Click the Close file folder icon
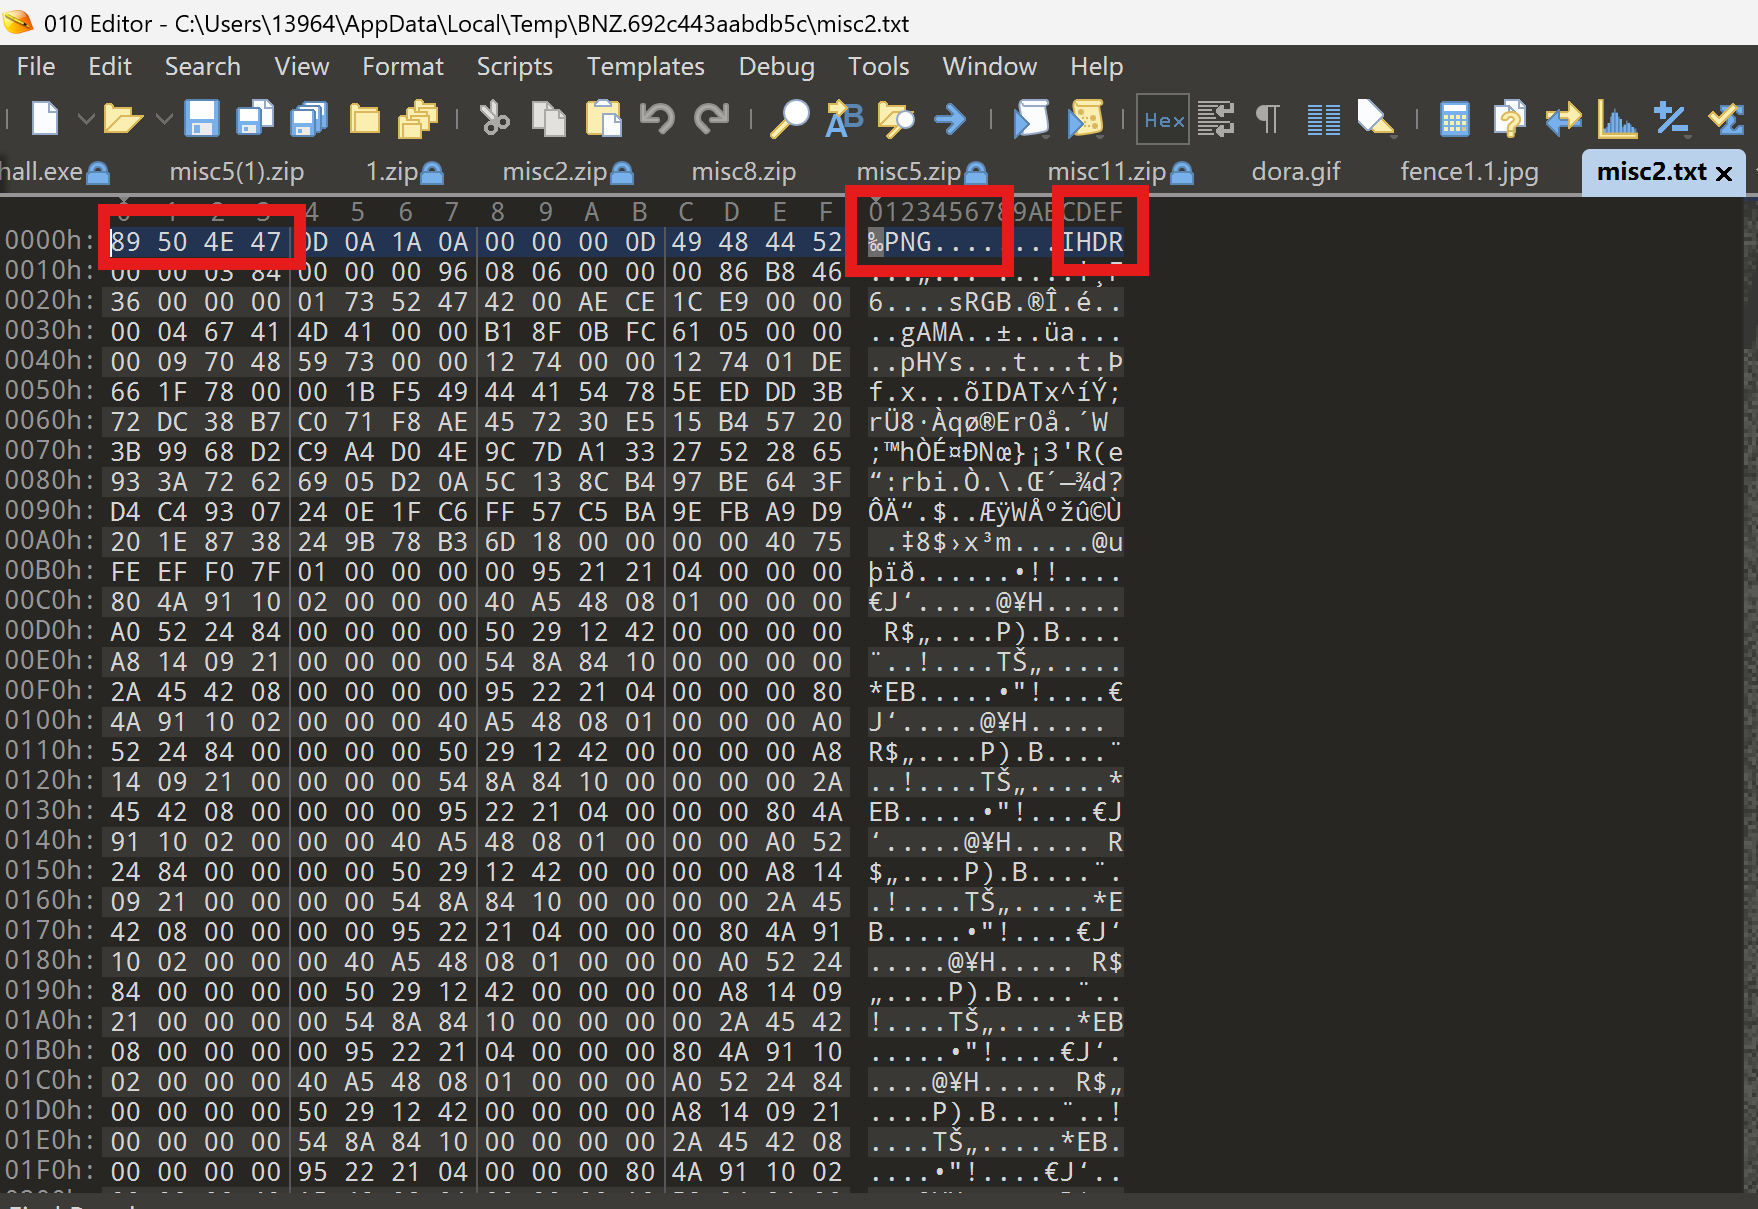Screen dimensions: 1758x1209 364,119
